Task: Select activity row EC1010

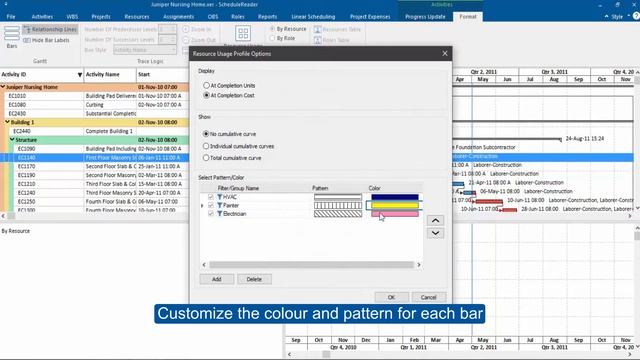Action: 94,96
